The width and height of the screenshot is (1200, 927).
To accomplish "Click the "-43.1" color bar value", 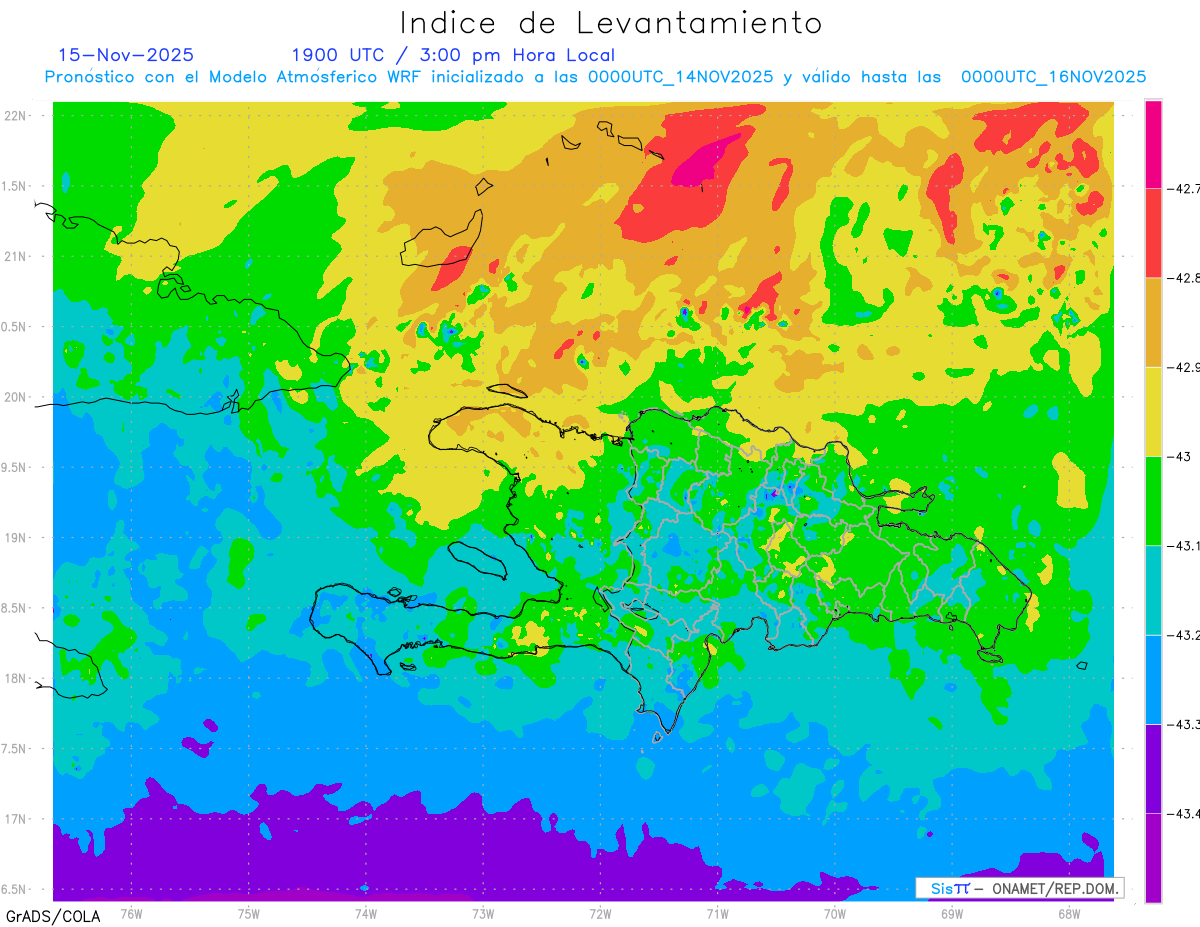I will pyautogui.click(x=1182, y=545).
